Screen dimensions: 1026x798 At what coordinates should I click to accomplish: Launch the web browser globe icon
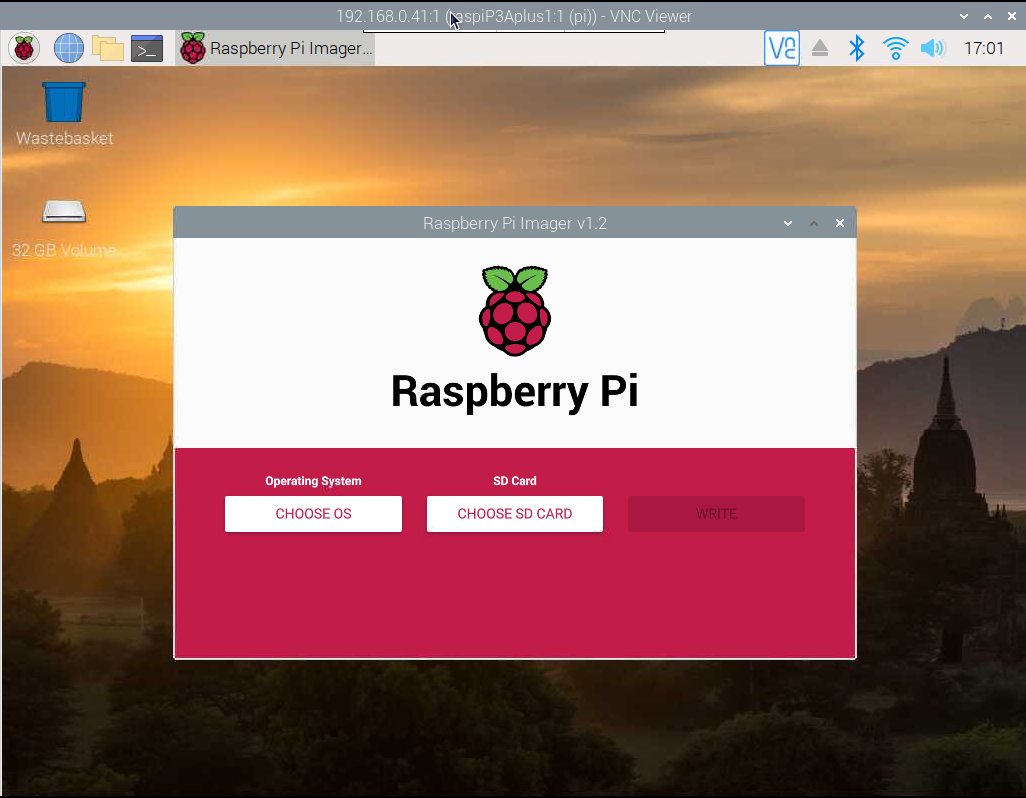click(x=69, y=48)
